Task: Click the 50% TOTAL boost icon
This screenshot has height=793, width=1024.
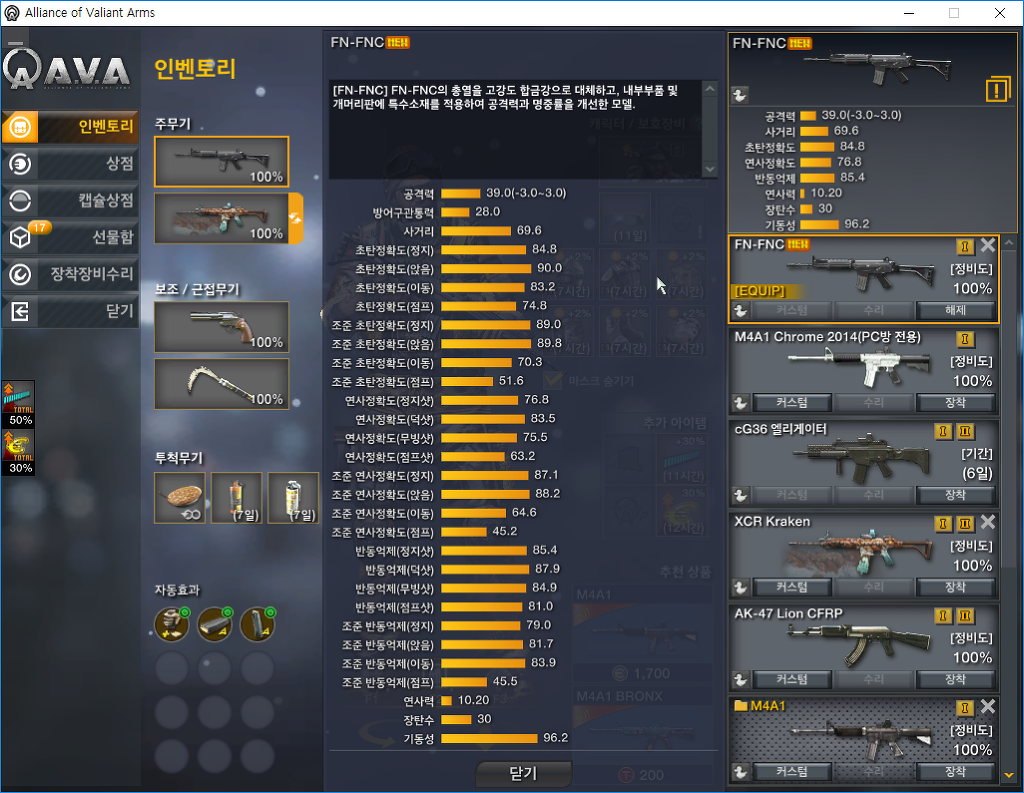Action: point(18,404)
